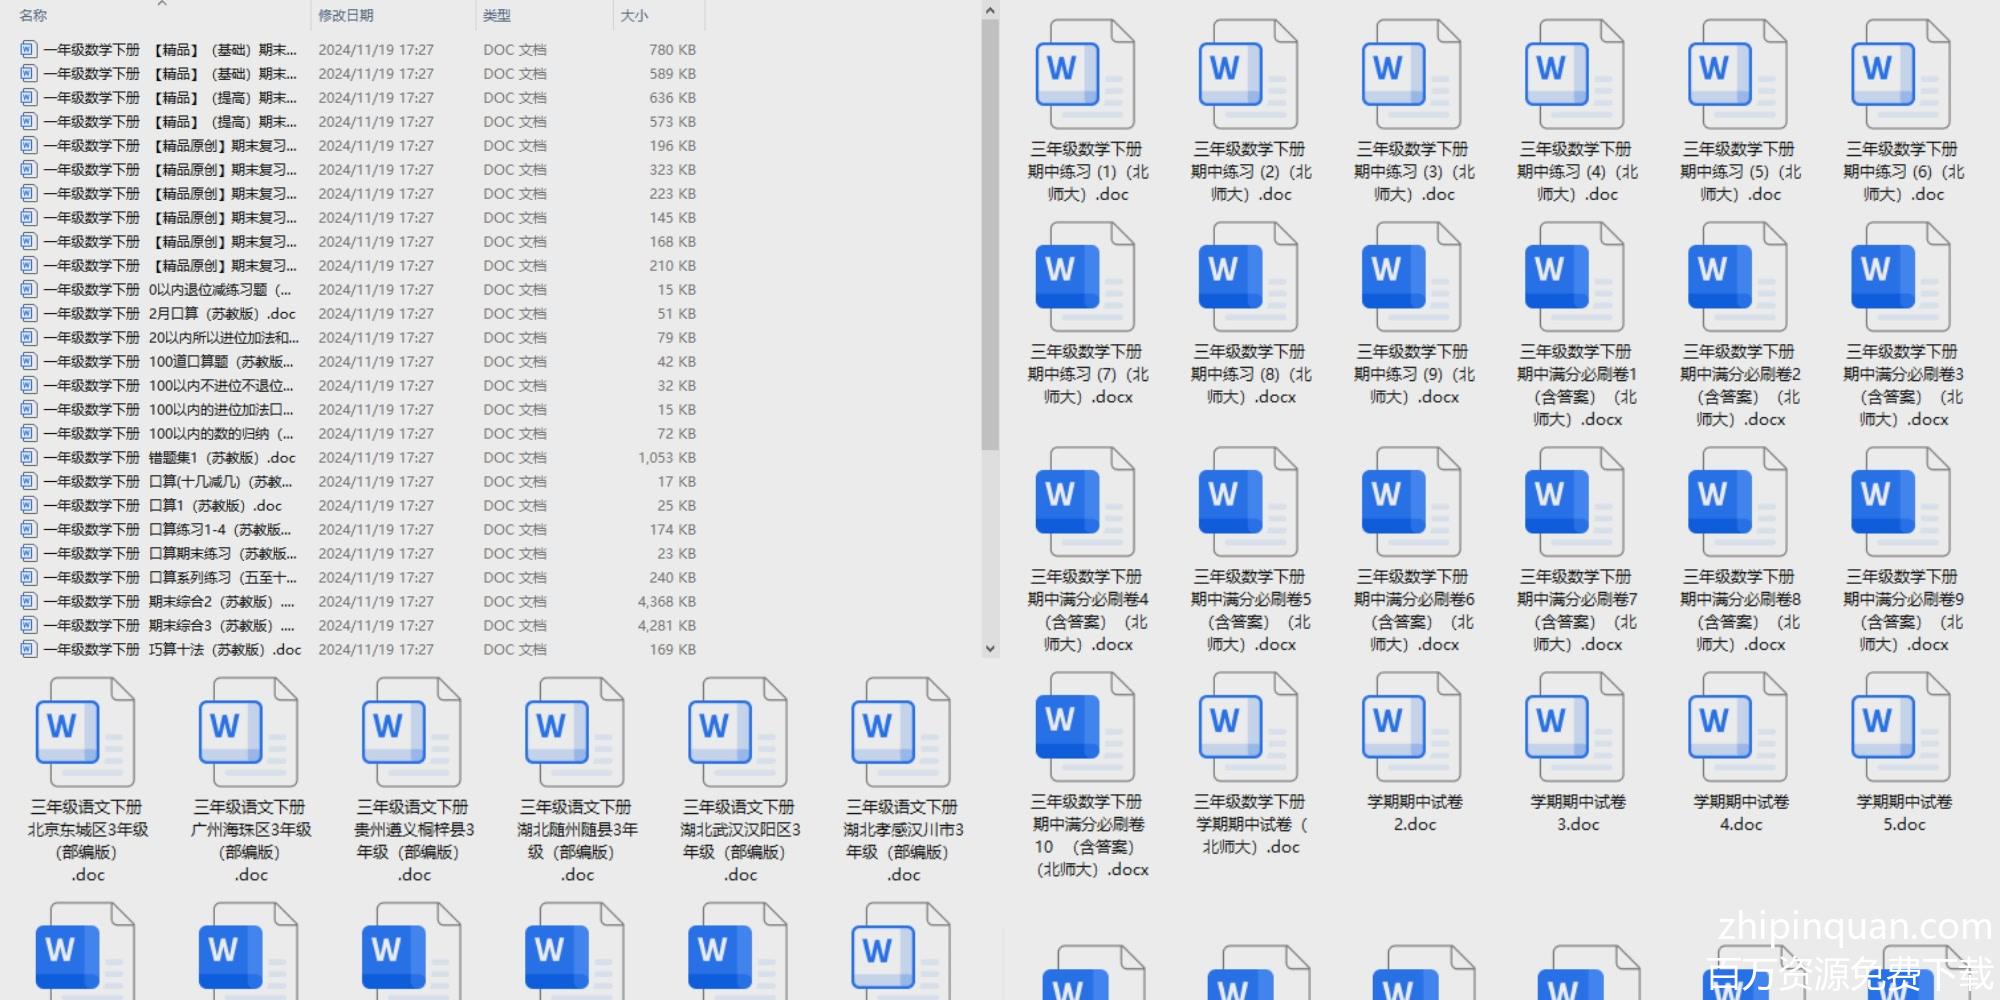Open 三年级语文下册 北京东城区 document icon
This screenshot has width=2000, height=1000.
(x=86, y=733)
